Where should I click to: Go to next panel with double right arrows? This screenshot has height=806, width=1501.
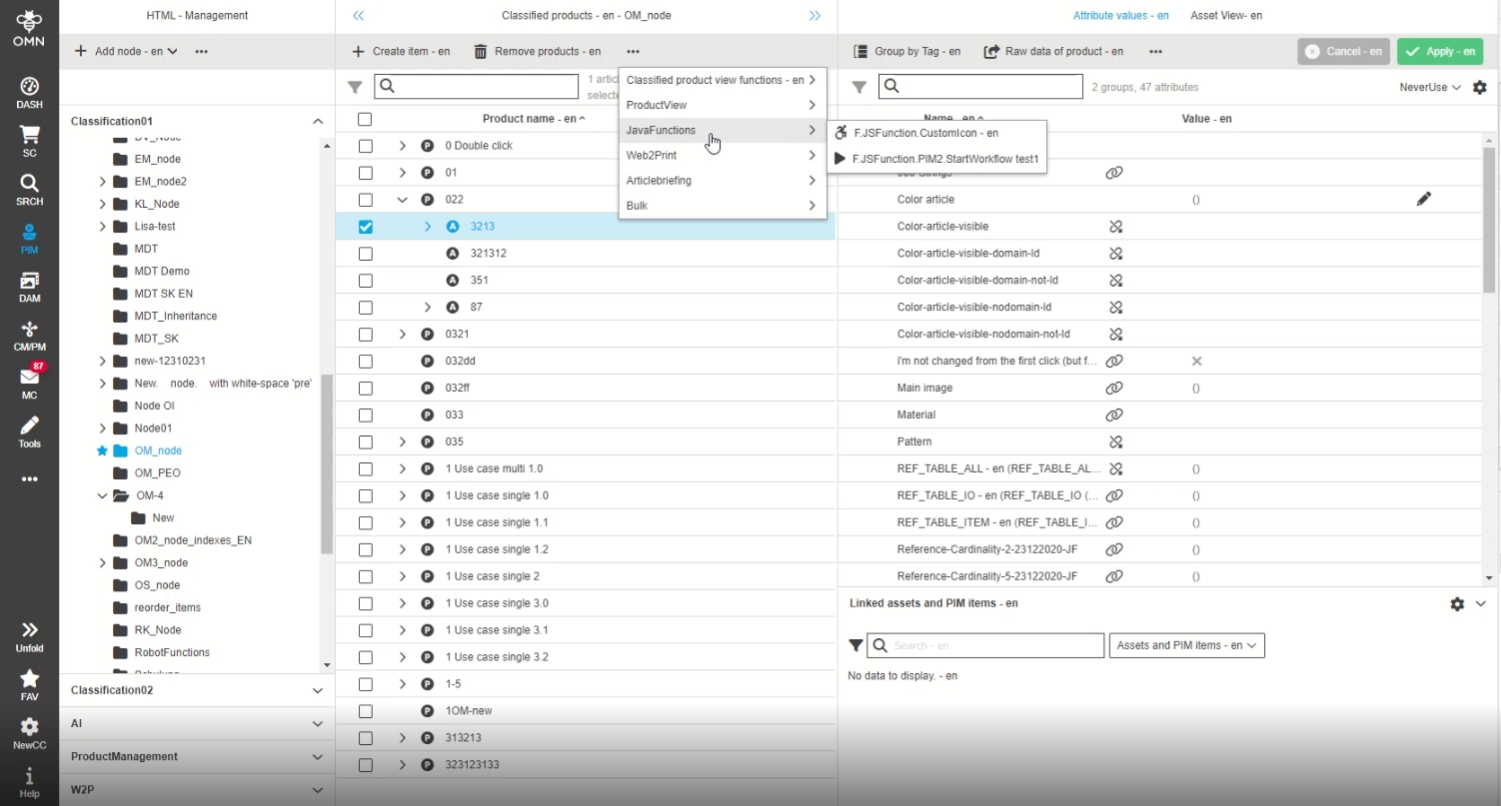tap(815, 15)
